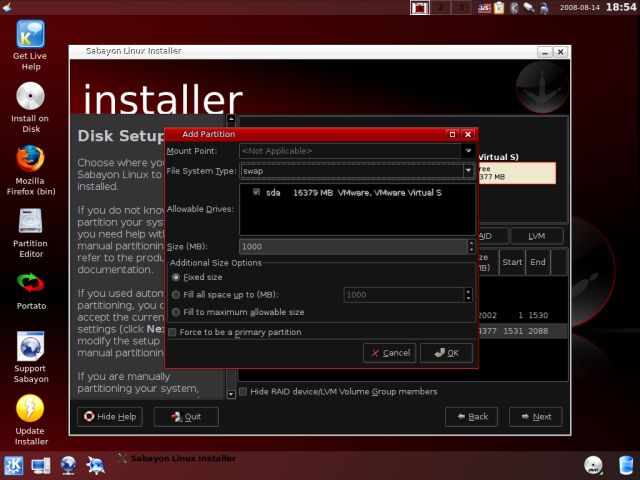Screen dimensions: 640x480
Task: Click the US keyboard layout flag icon
Action: (x=484, y=8)
